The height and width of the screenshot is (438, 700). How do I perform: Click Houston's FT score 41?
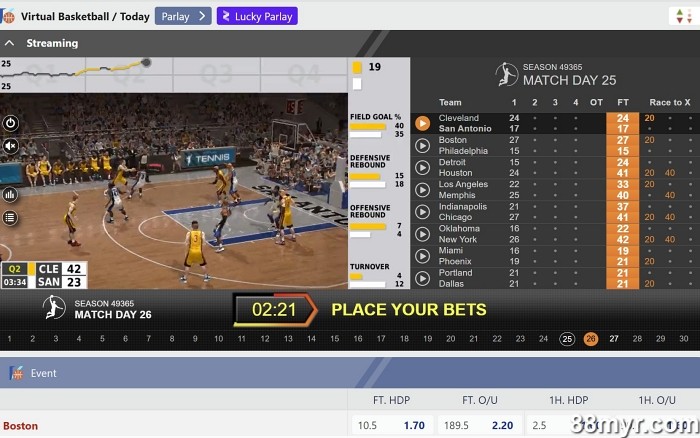(x=623, y=173)
